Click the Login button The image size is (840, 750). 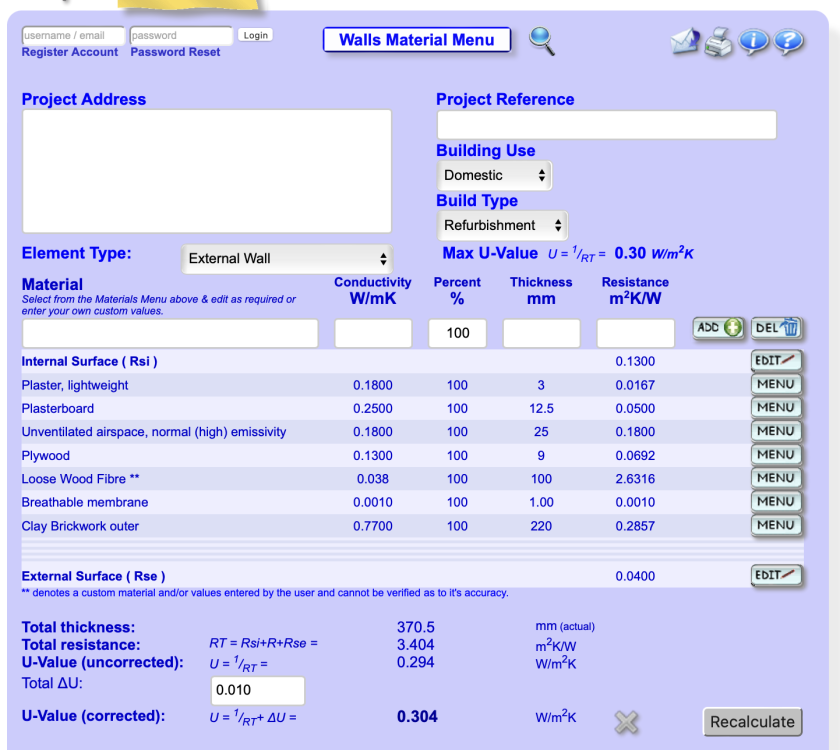(x=255, y=35)
